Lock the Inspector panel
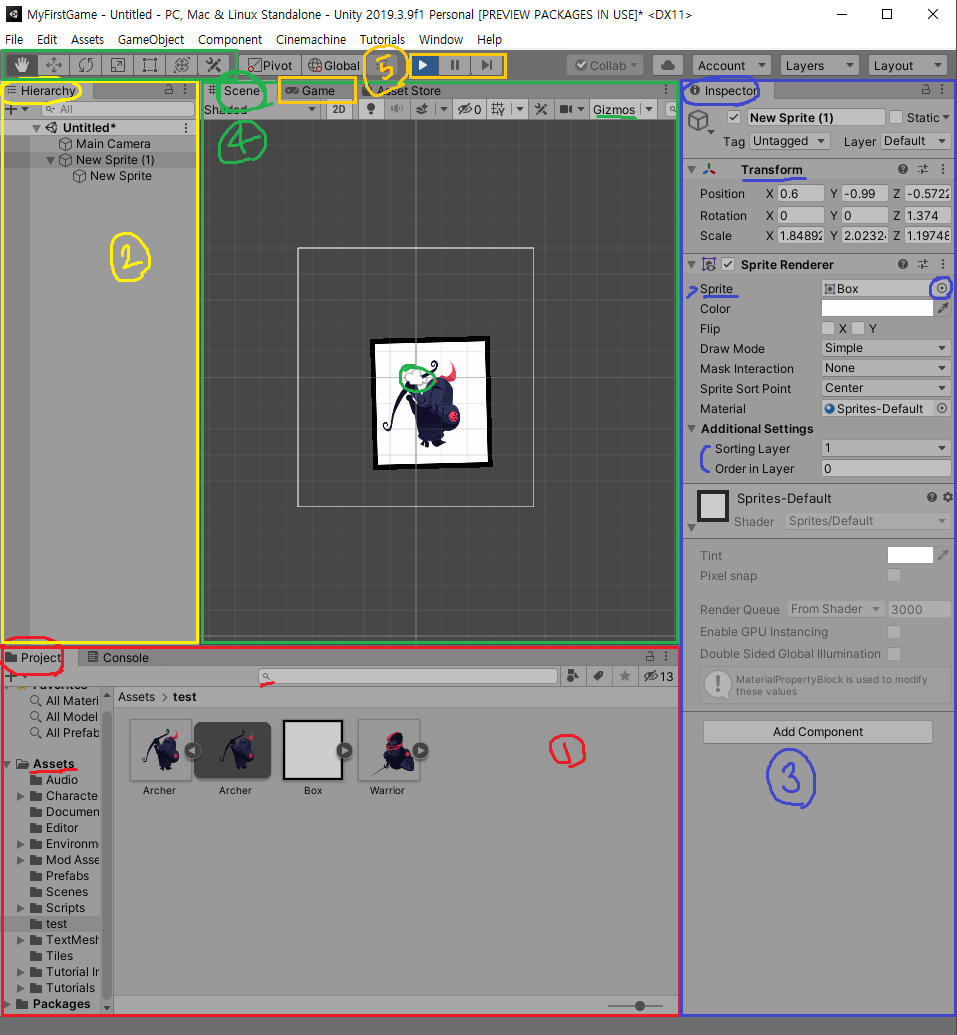957x1035 pixels. 925,90
